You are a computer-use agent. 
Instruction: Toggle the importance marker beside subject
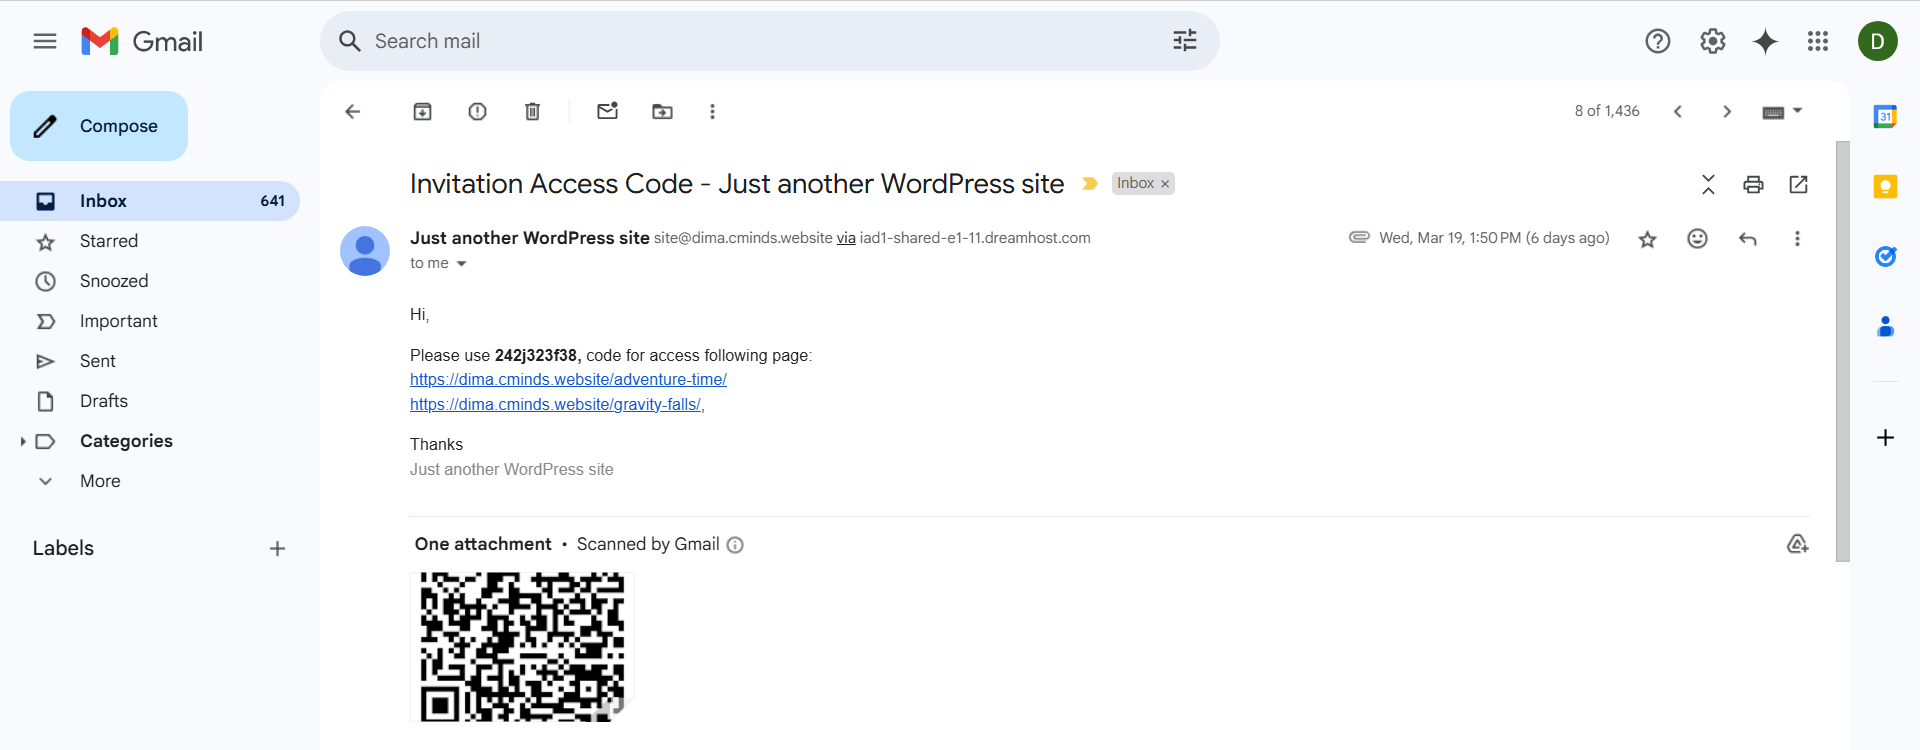coord(1090,184)
